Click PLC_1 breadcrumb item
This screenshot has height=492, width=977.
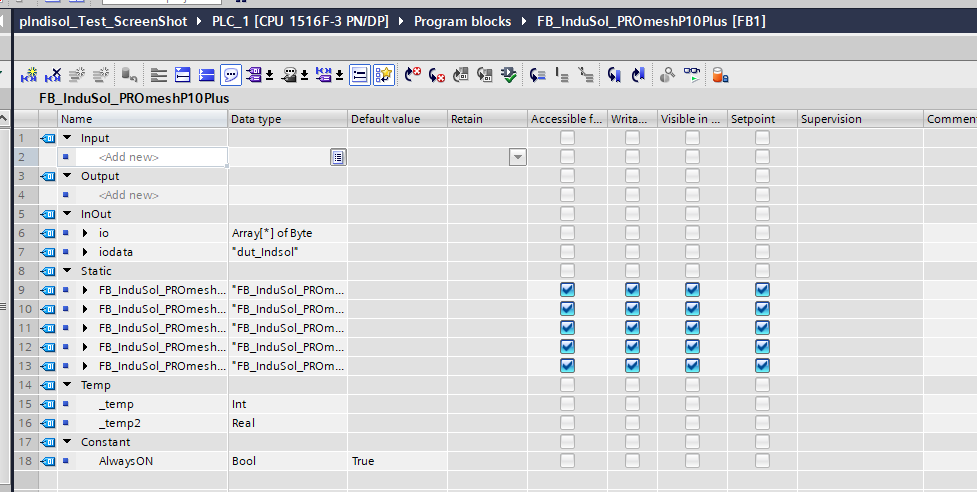click(x=300, y=21)
